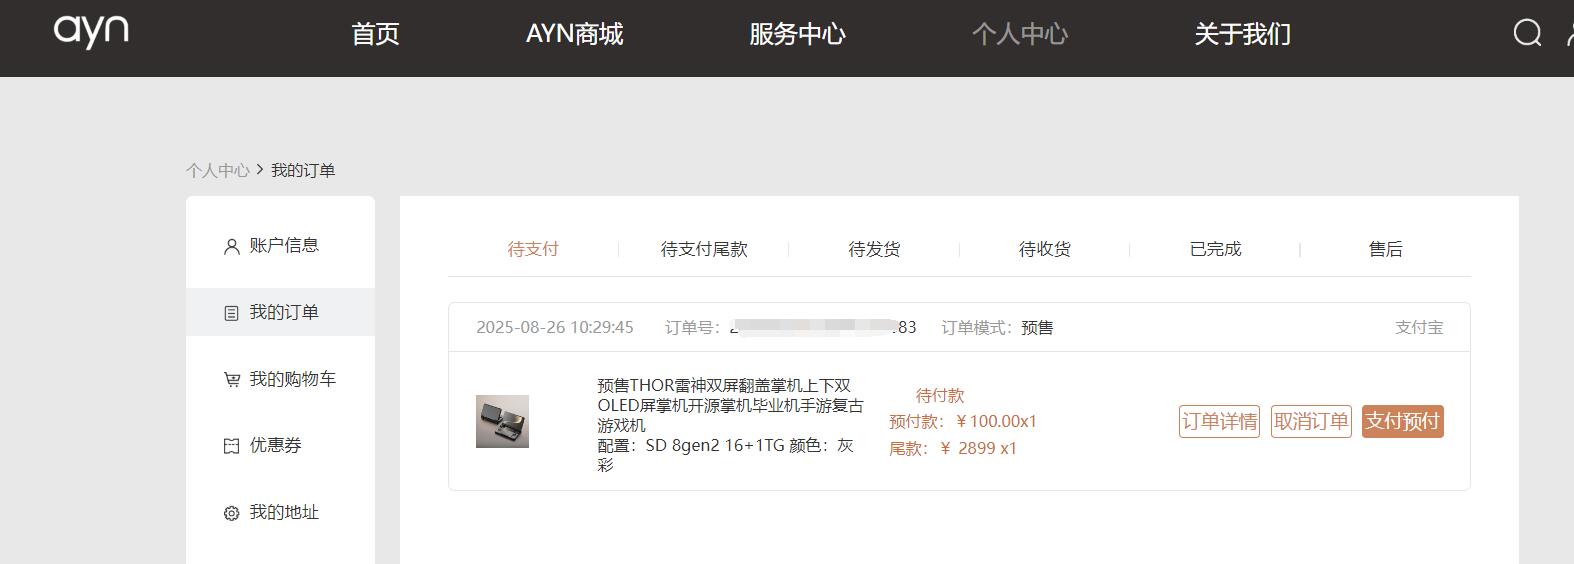
Task: Click the 尾款 ￥2899 x1 amount
Action: (x=953, y=448)
